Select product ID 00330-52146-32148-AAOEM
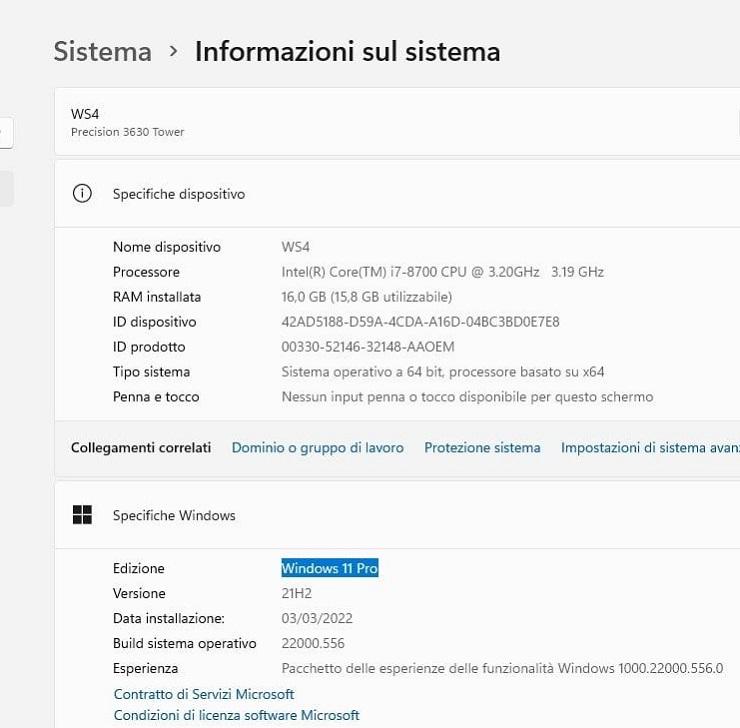 coord(368,347)
